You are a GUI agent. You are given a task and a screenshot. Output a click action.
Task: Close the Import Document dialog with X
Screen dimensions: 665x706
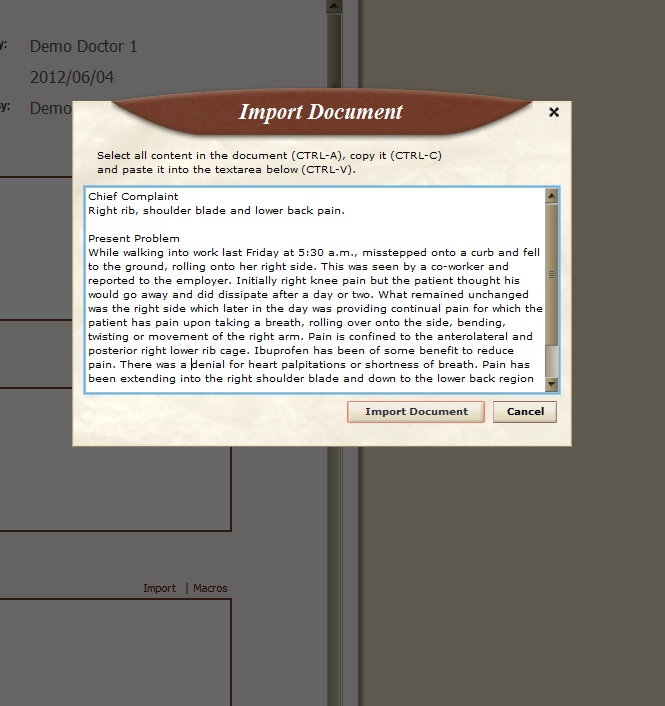click(554, 112)
